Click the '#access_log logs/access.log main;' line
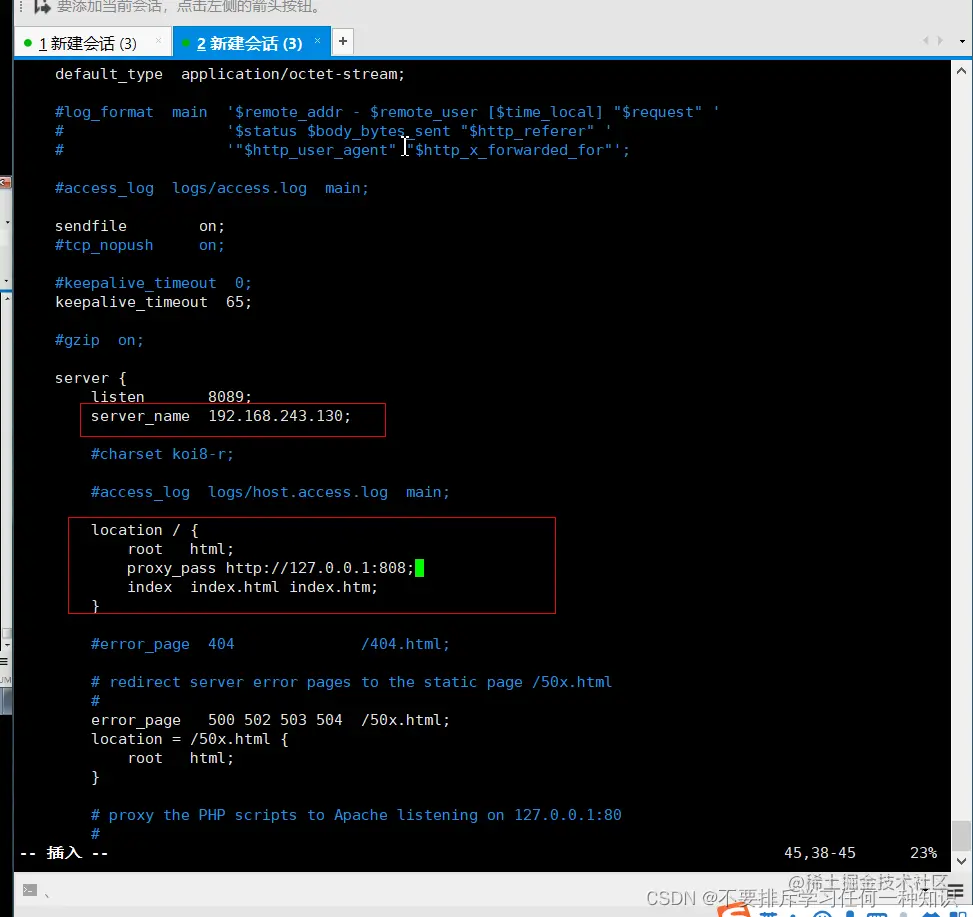The width and height of the screenshot is (973, 917). click(x=212, y=189)
